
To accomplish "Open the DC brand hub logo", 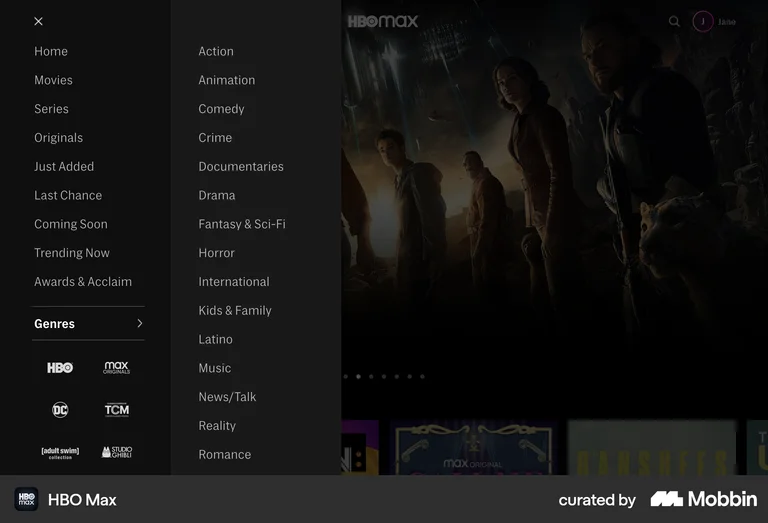I will point(60,410).
